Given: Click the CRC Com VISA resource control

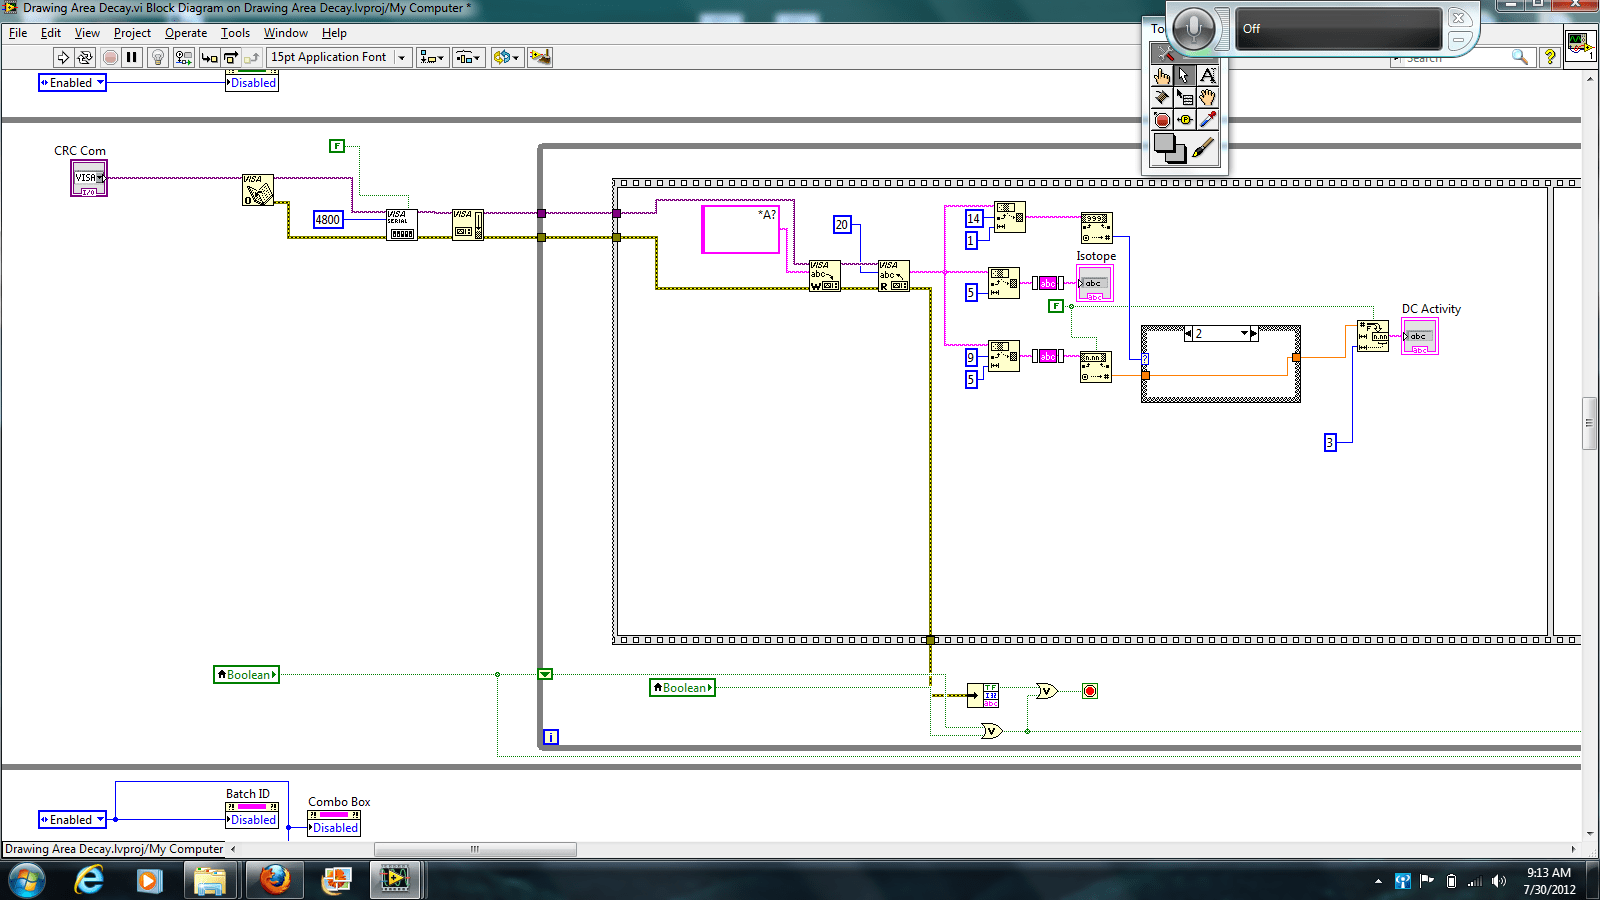Looking at the screenshot, I should coord(89,179).
